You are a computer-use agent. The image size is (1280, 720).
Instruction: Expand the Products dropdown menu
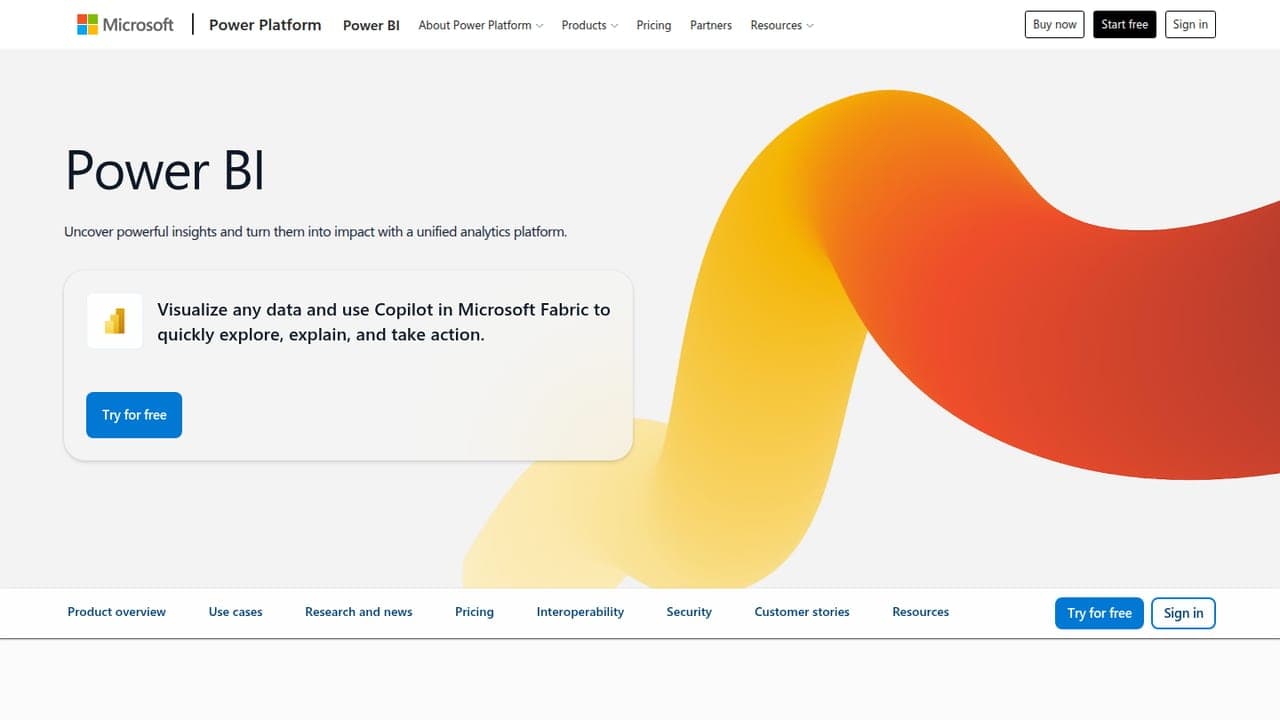click(590, 25)
